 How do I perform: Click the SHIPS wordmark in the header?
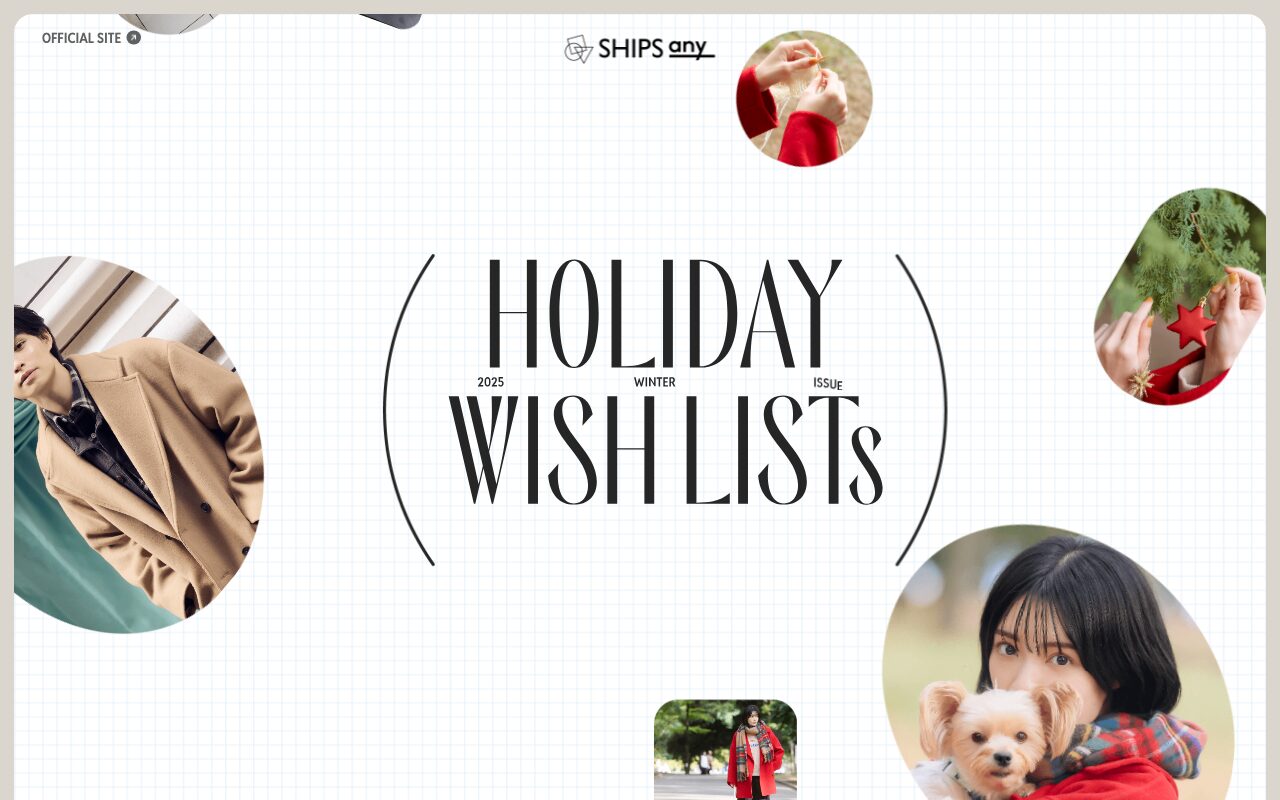(630, 48)
